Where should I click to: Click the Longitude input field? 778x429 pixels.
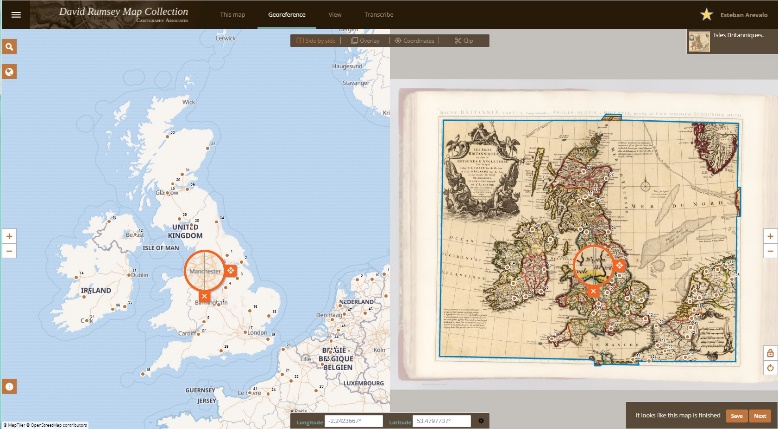353,421
